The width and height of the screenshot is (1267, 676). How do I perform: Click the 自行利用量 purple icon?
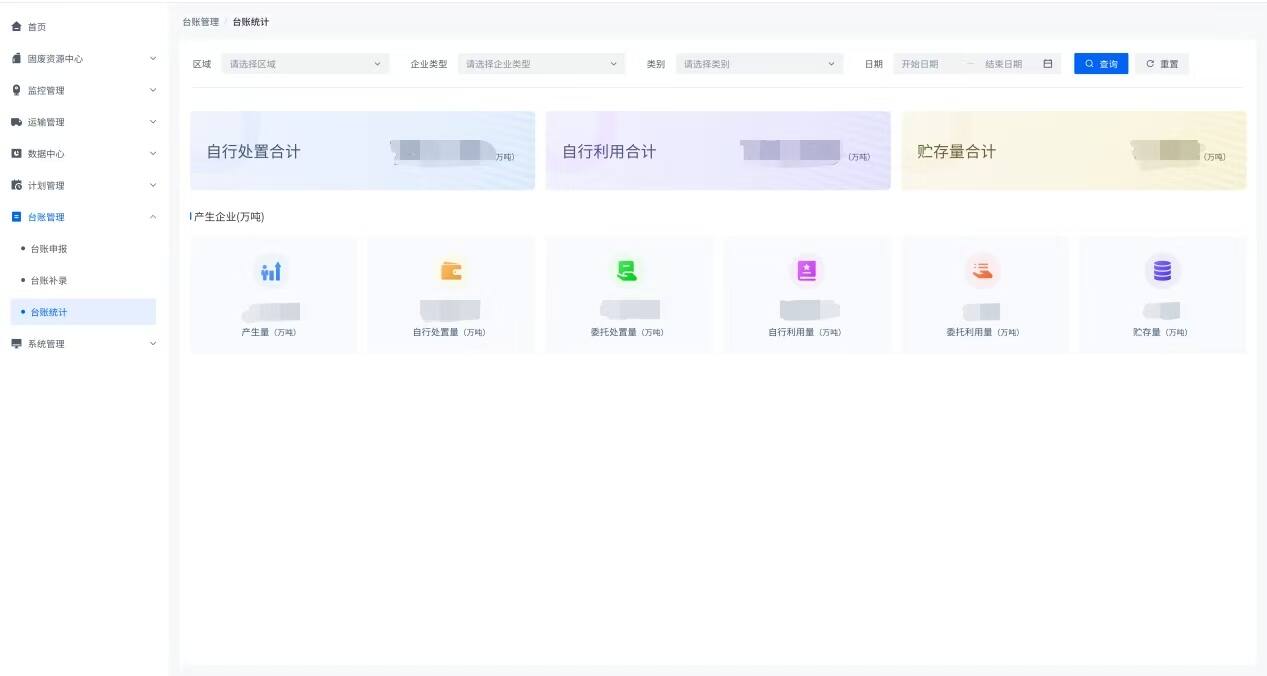pos(806,271)
